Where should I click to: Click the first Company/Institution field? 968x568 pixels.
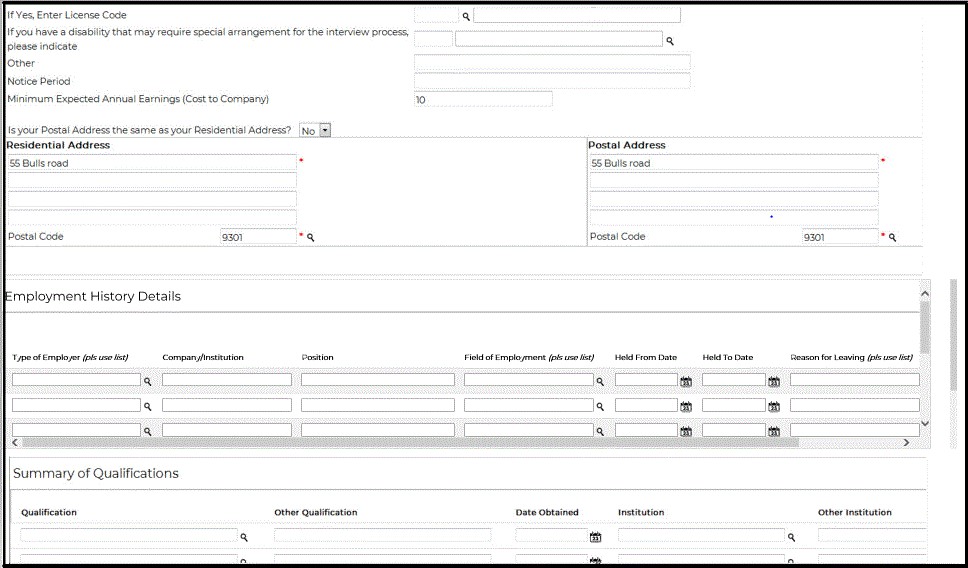(x=227, y=380)
